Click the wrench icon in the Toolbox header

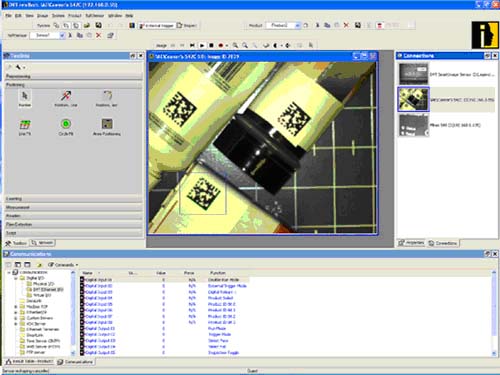click(x=19, y=67)
